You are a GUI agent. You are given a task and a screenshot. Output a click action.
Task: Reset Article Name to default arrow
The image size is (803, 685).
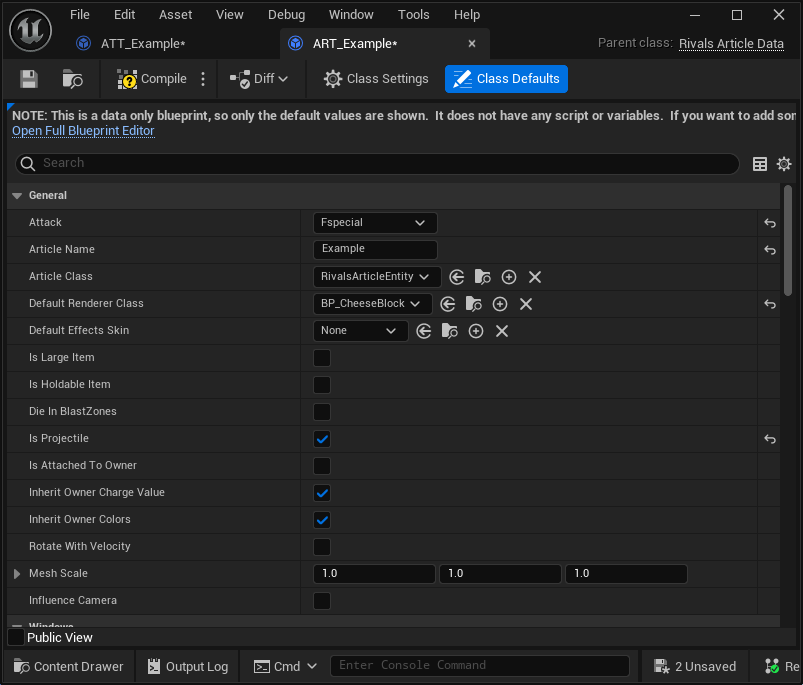[x=770, y=250]
